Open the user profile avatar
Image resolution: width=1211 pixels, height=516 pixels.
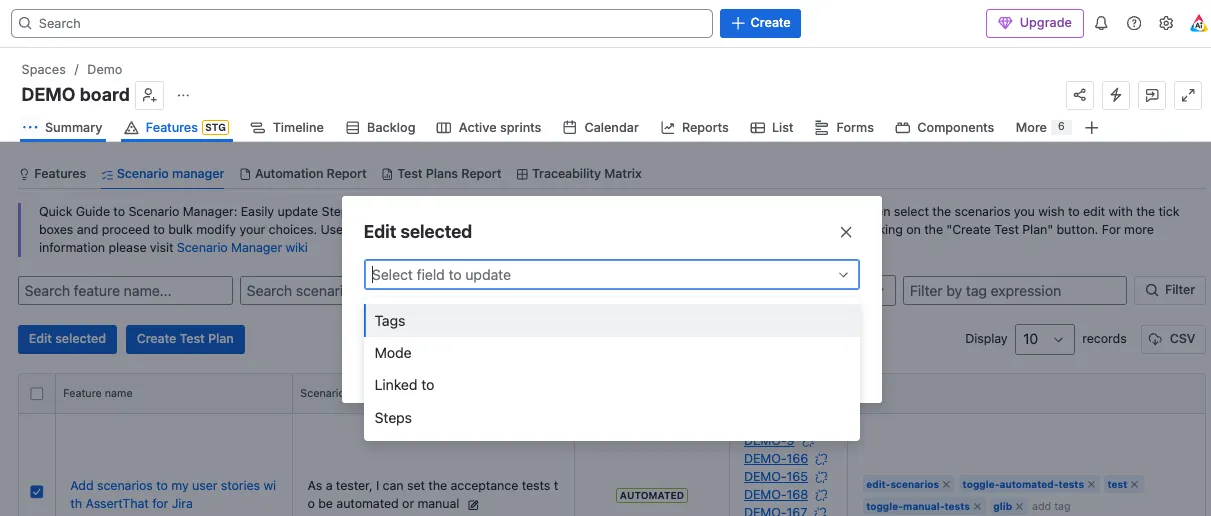coord(1198,23)
